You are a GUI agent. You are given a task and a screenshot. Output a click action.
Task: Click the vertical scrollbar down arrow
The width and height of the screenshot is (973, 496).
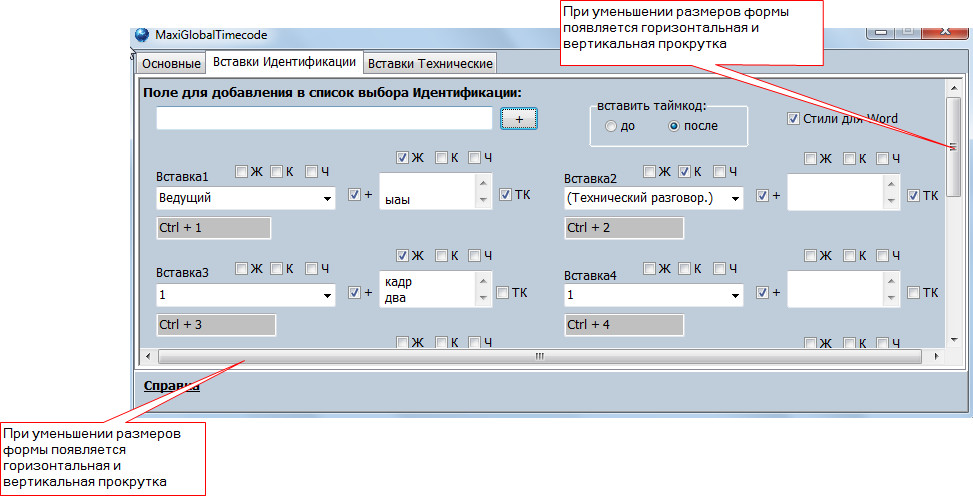(954, 340)
